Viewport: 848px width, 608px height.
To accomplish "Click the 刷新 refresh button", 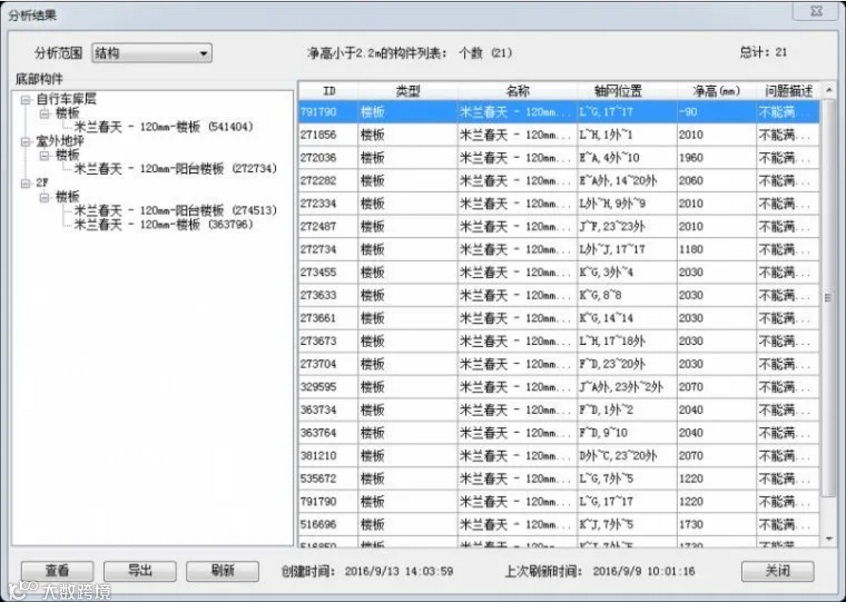I will 222,571.
